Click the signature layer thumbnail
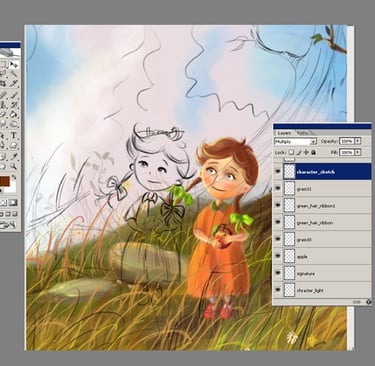Image resolution: width=375 pixels, height=366 pixels. pyautogui.click(x=289, y=273)
